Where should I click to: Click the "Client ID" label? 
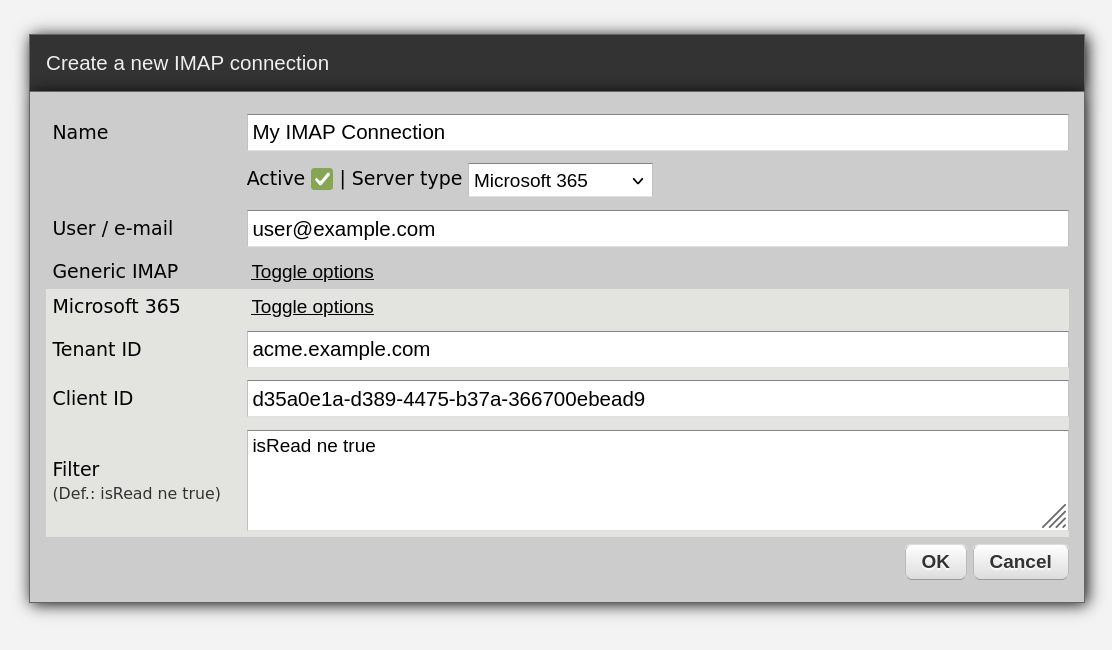(93, 399)
